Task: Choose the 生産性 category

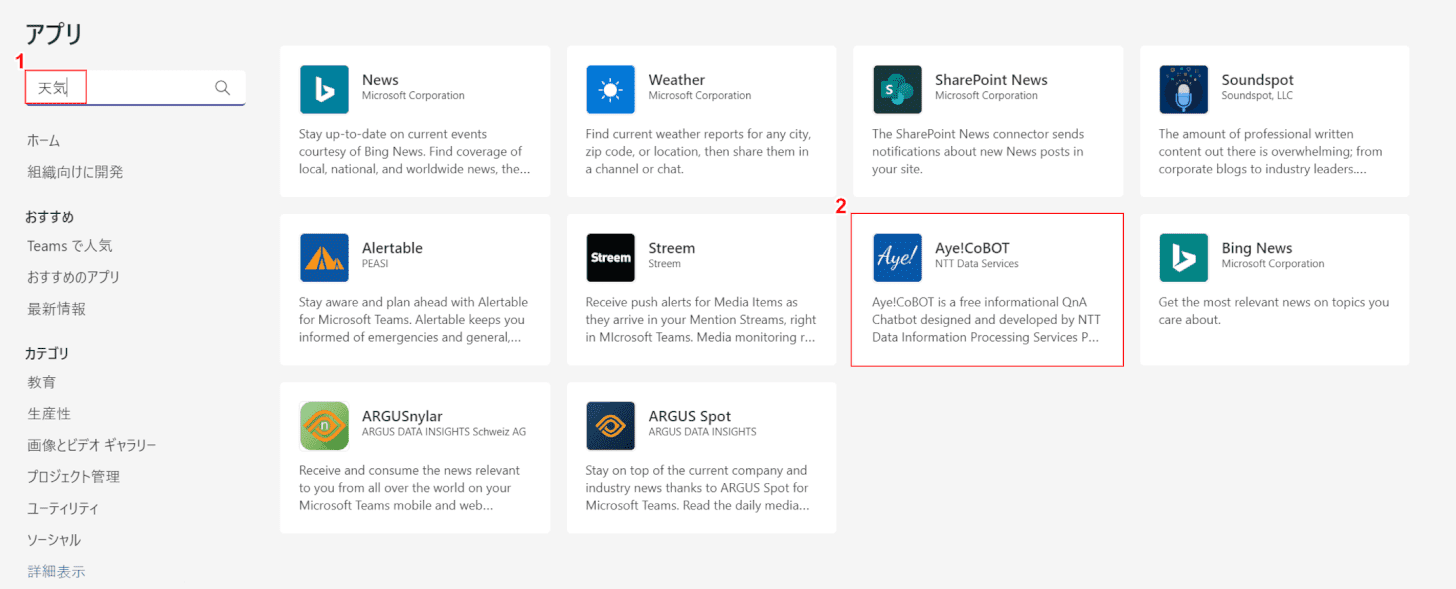Action: (49, 414)
